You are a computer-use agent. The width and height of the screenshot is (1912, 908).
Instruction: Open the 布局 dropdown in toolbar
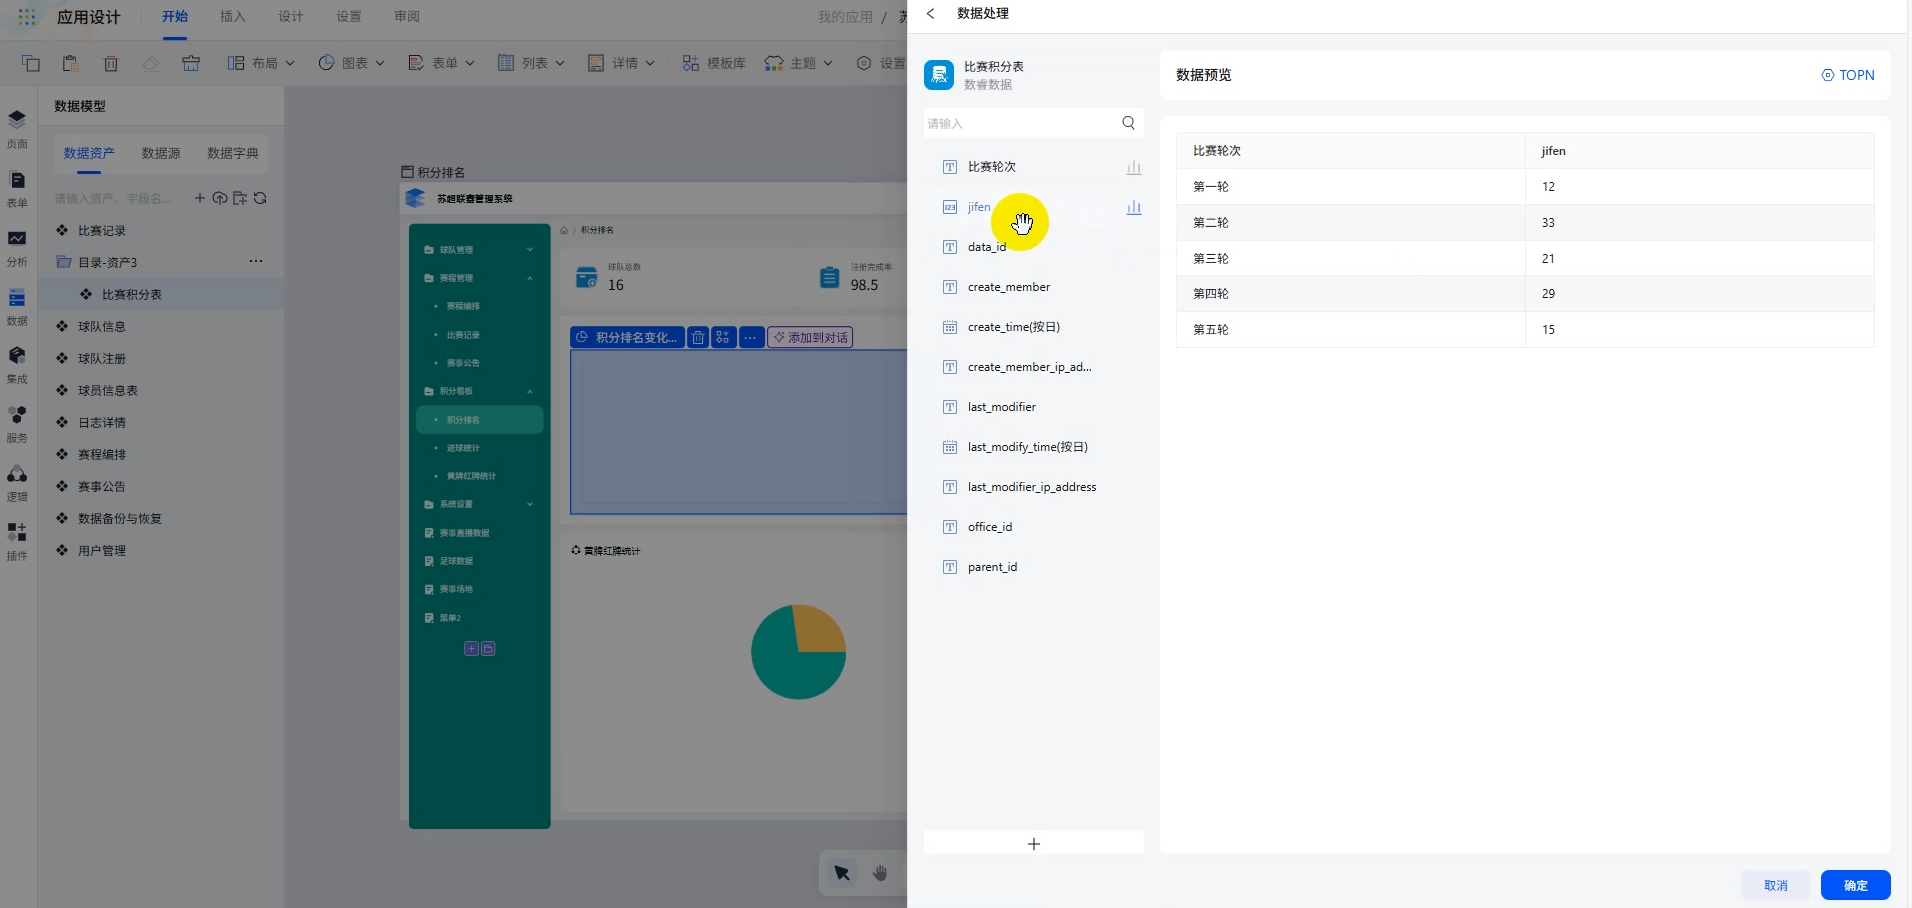(261, 63)
